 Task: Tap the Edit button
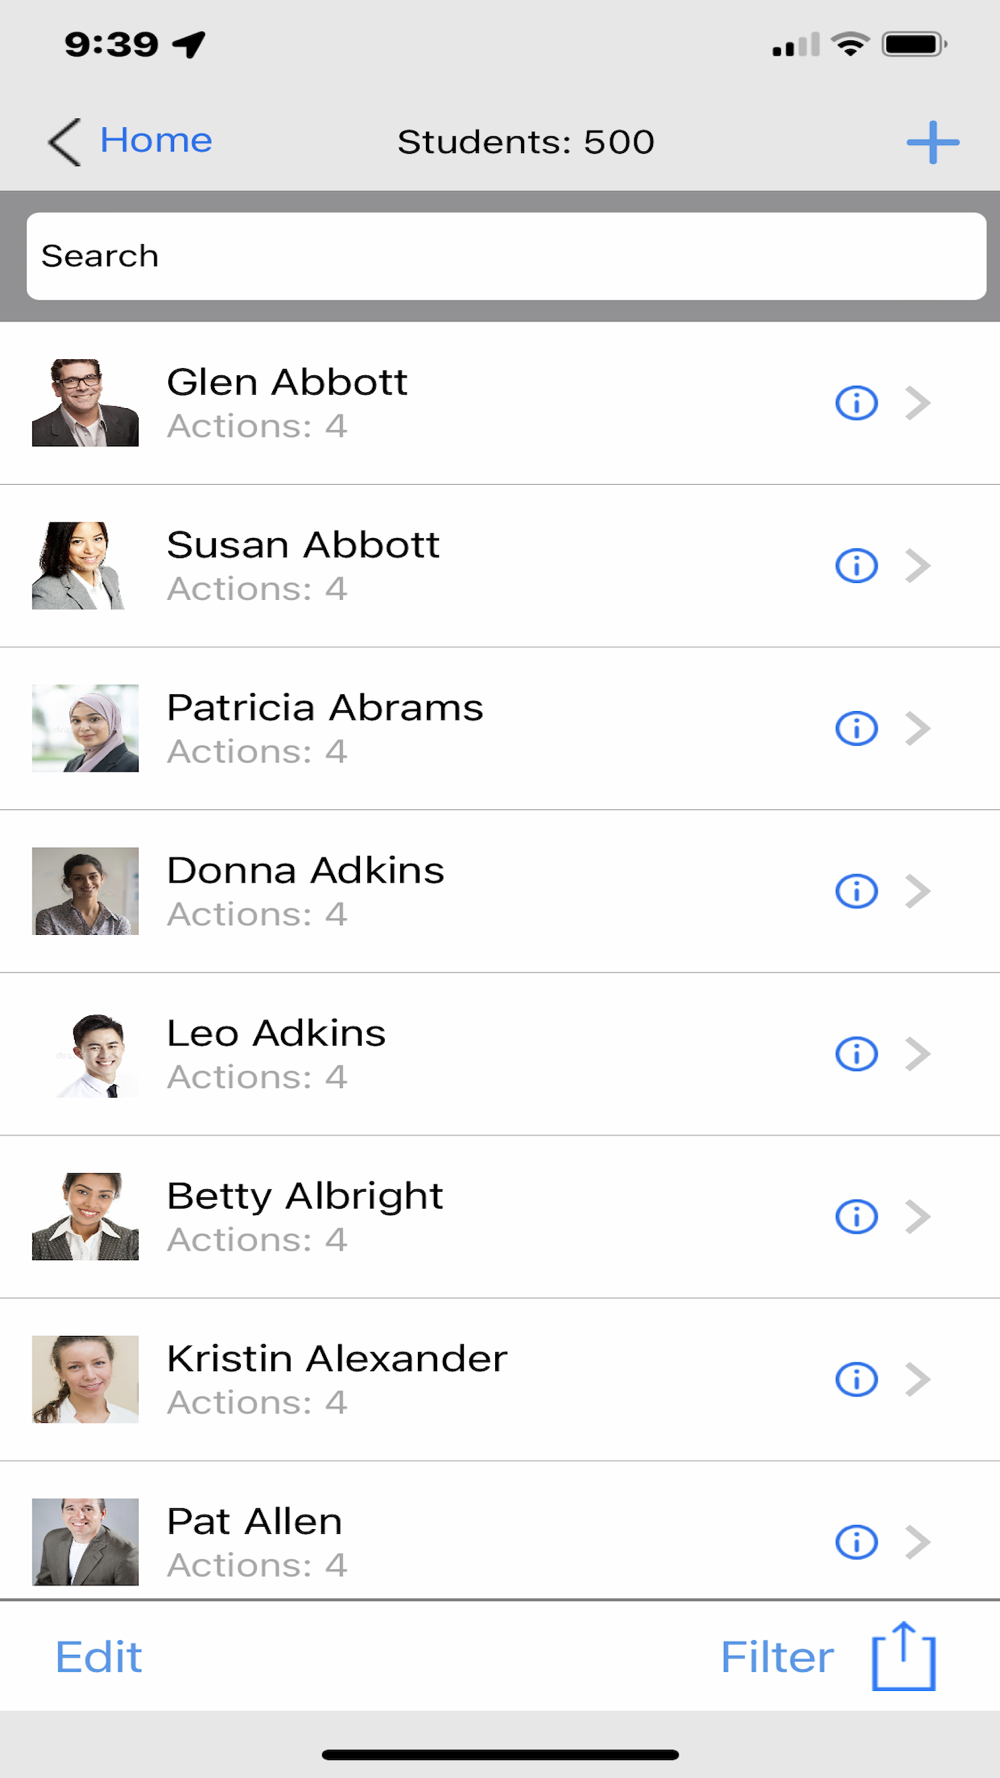98,1657
